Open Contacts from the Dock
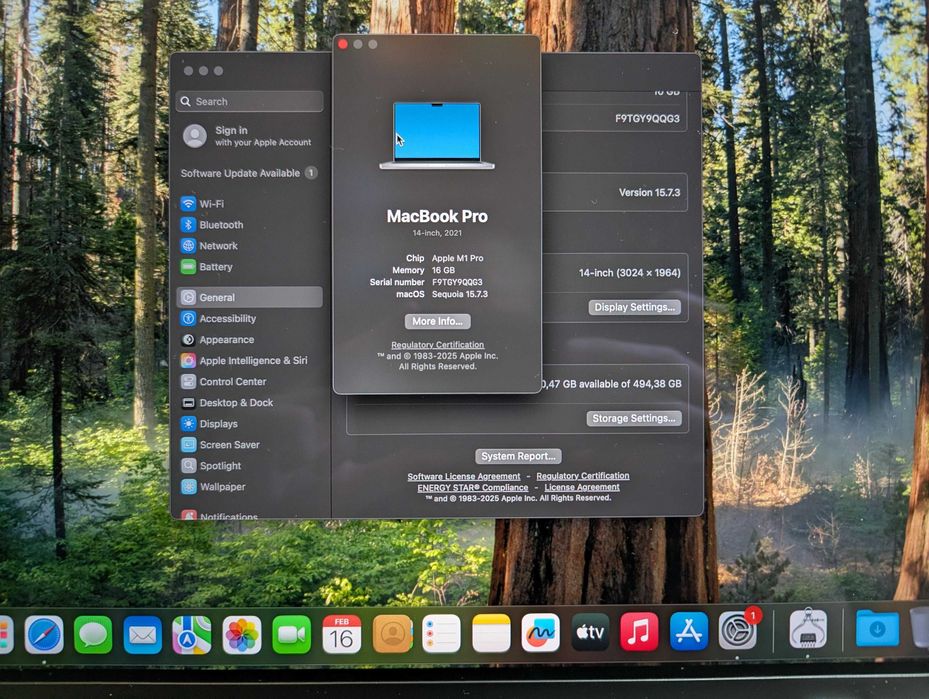This screenshot has width=929, height=699. coord(392,634)
